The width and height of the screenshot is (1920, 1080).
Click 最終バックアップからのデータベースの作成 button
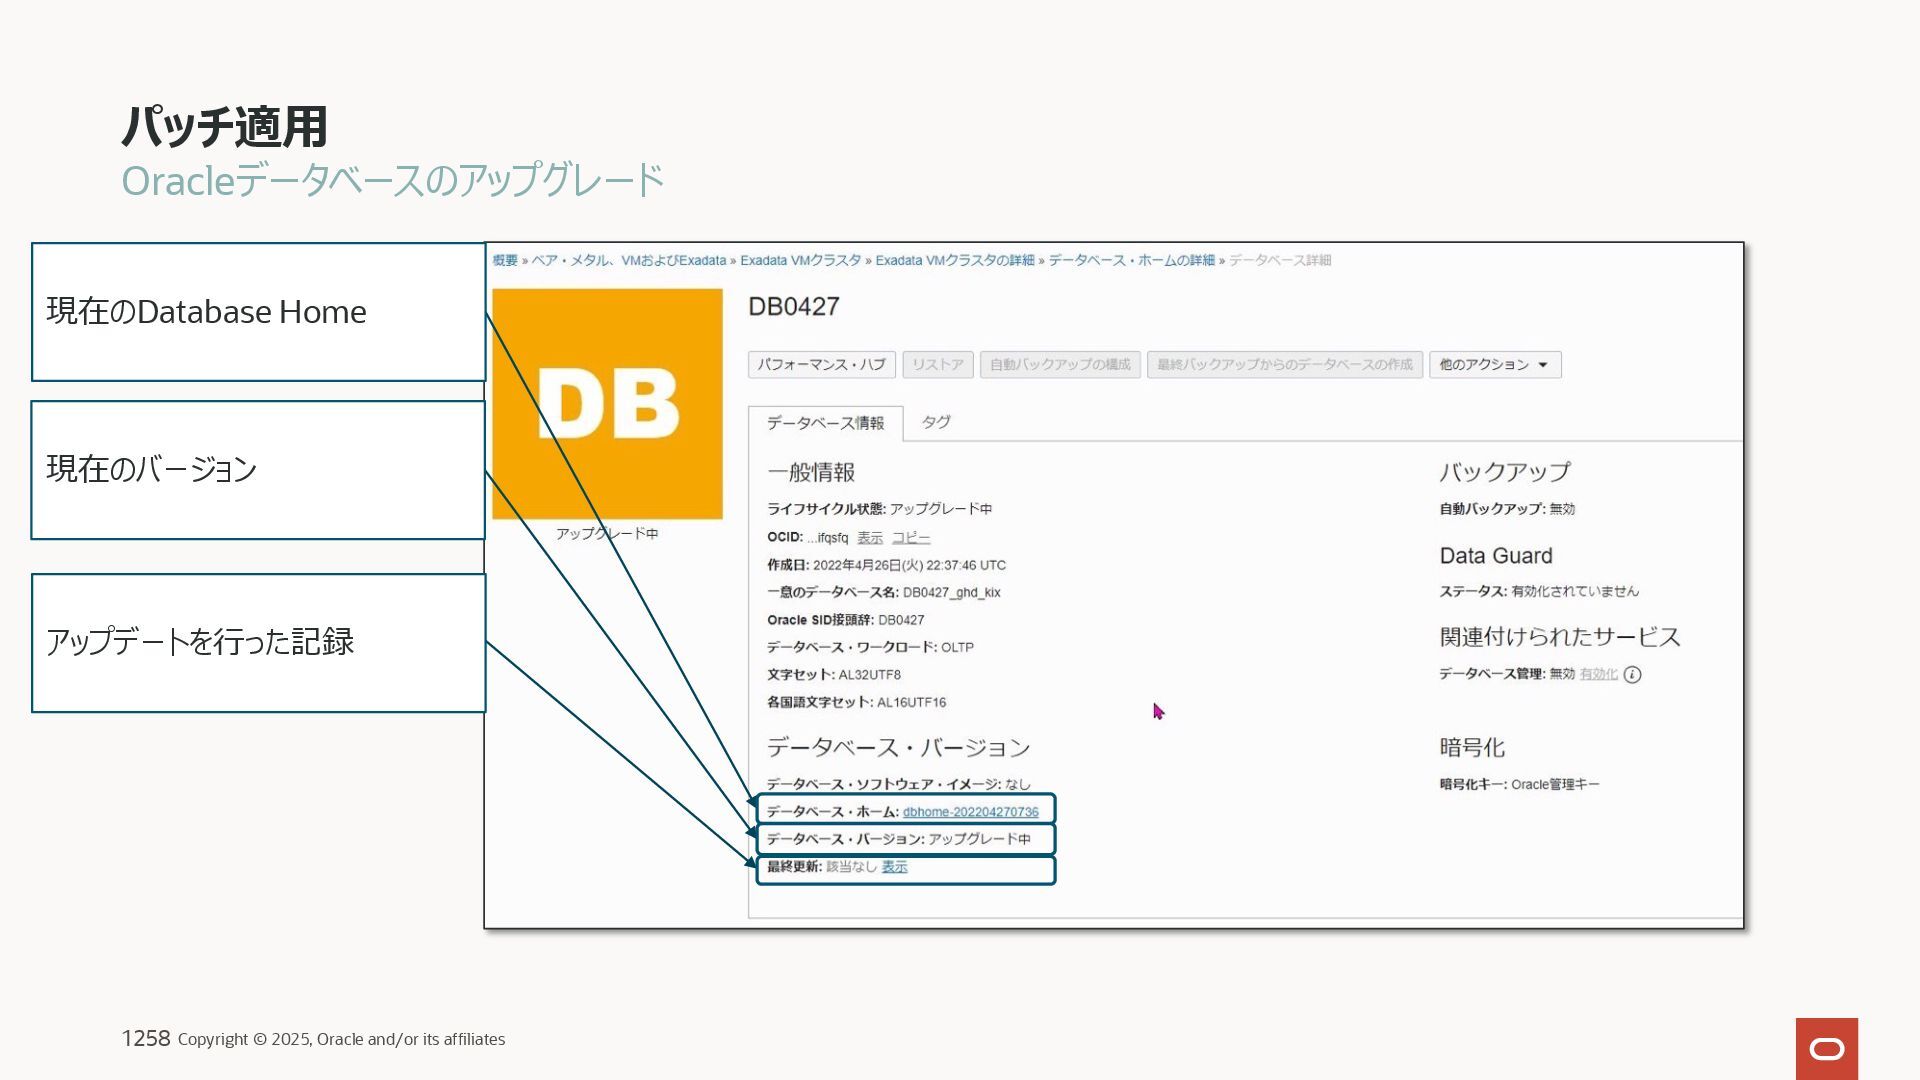[1284, 365]
